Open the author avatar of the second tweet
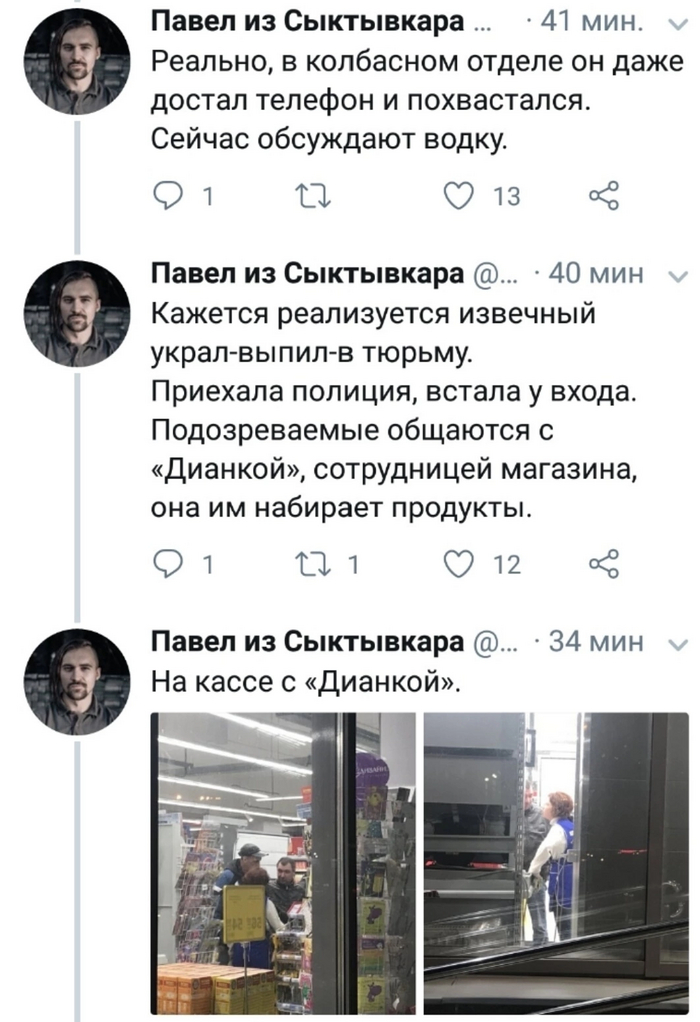700x1022 pixels. coord(77,314)
